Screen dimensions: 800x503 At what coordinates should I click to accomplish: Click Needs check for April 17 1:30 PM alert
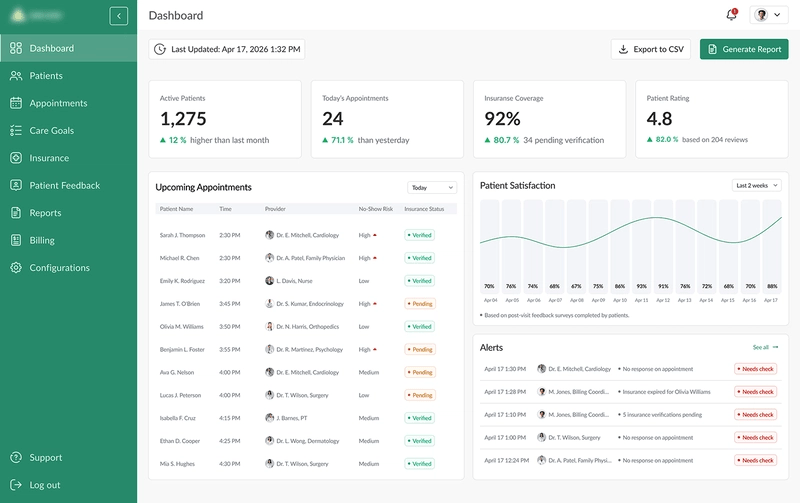pyautogui.click(x=756, y=369)
